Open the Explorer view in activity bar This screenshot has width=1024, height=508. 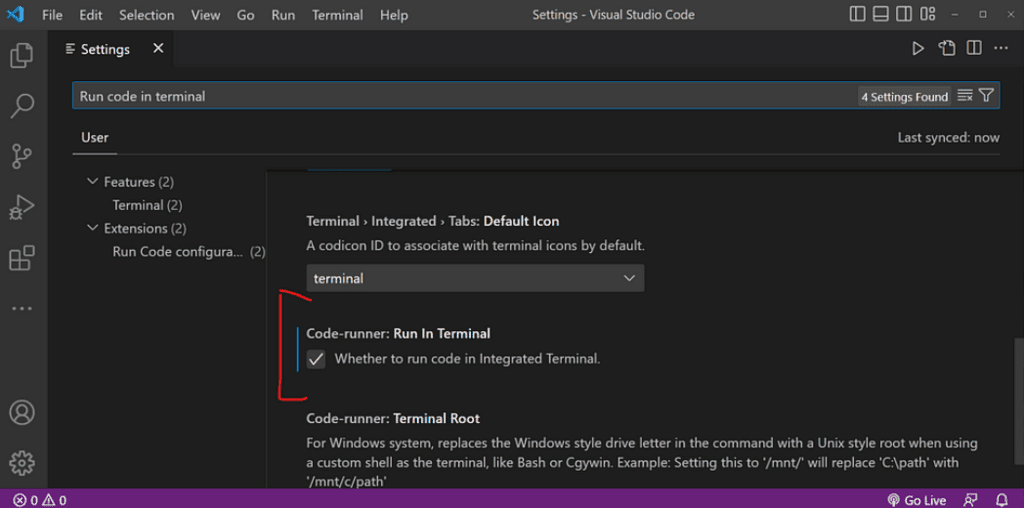coord(22,56)
